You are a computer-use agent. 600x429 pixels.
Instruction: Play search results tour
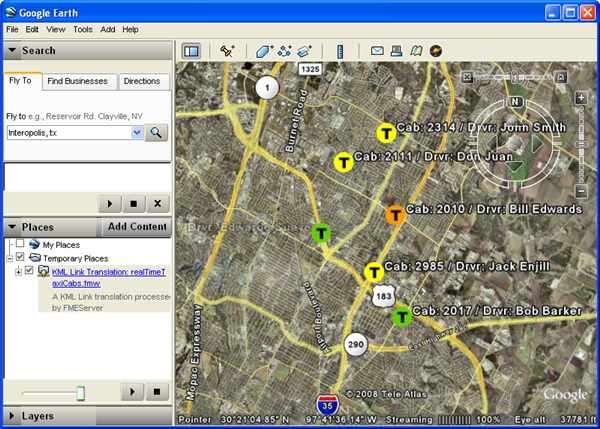[110, 204]
